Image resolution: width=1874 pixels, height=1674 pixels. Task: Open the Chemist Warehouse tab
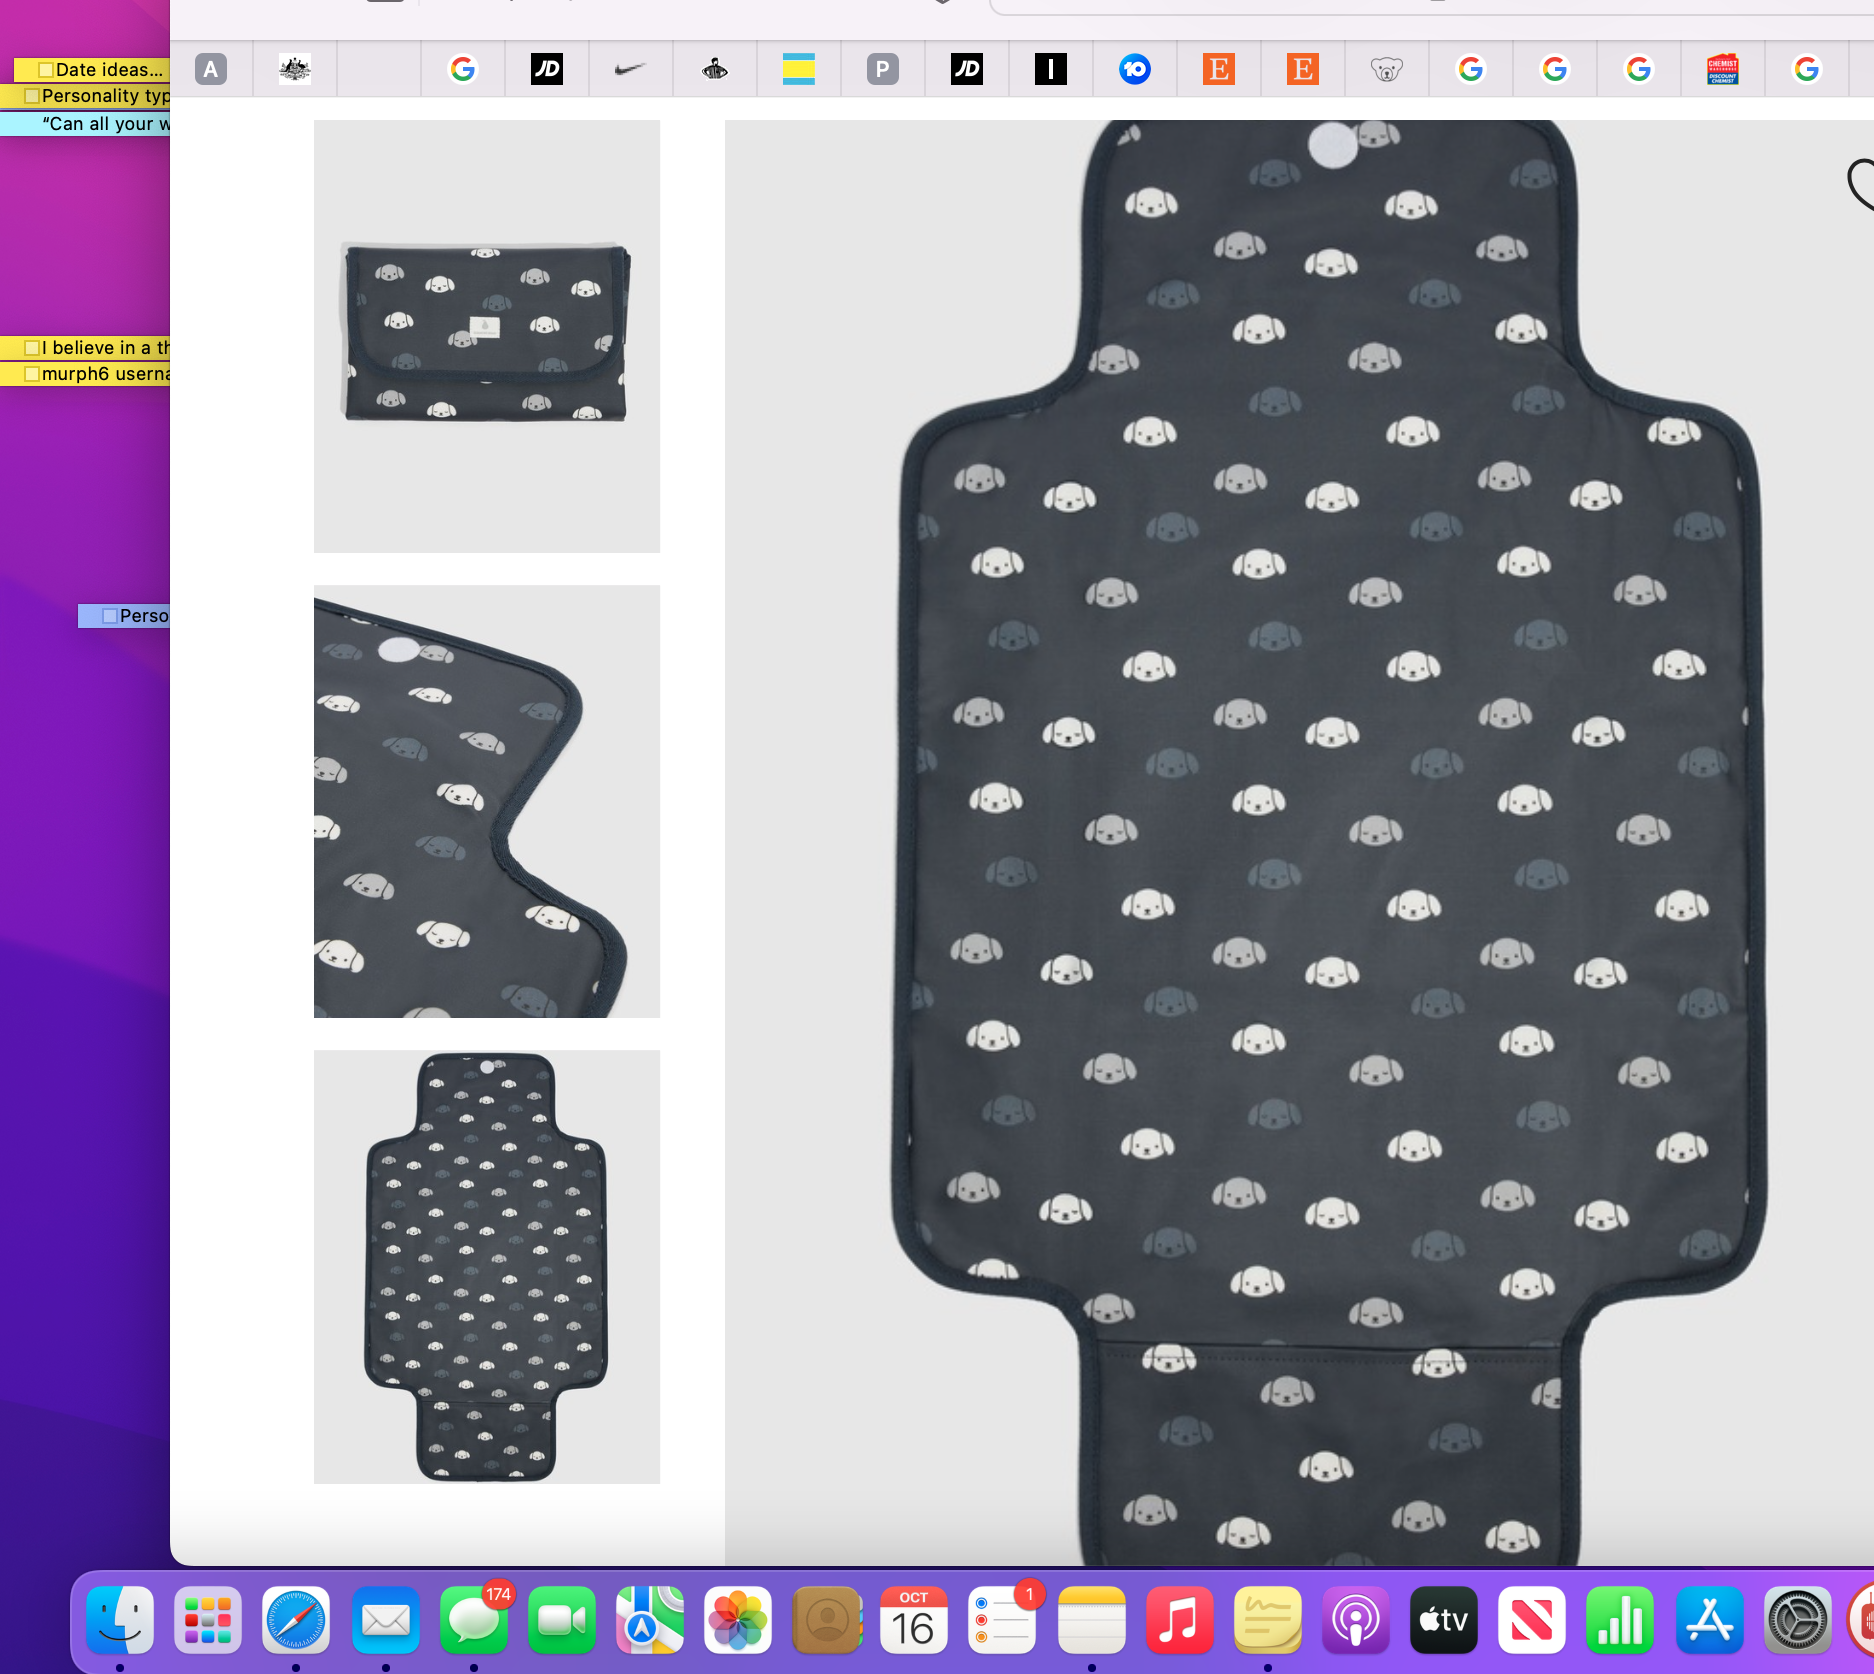[1723, 69]
